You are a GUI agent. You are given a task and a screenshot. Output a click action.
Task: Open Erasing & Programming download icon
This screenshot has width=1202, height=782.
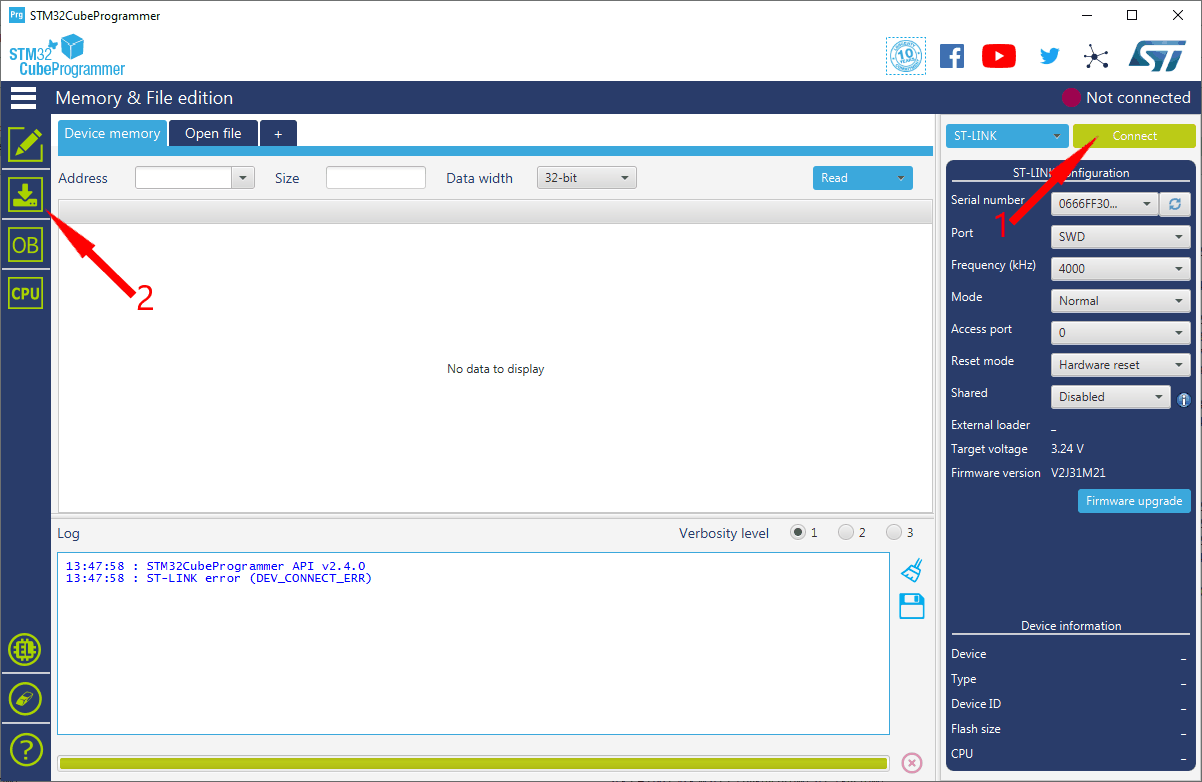25,195
